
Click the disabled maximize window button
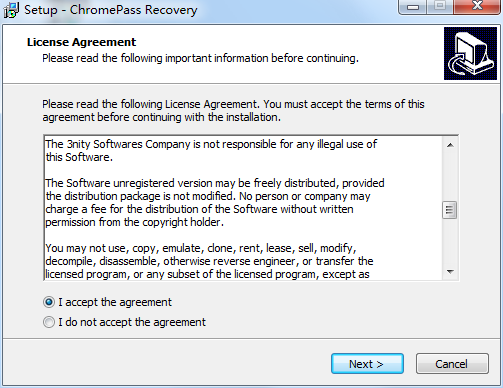point(440,7)
